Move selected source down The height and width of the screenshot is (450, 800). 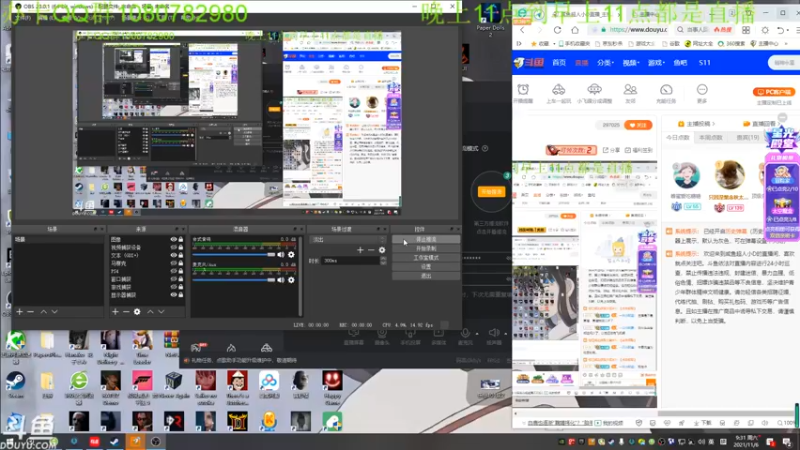click(x=161, y=312)
